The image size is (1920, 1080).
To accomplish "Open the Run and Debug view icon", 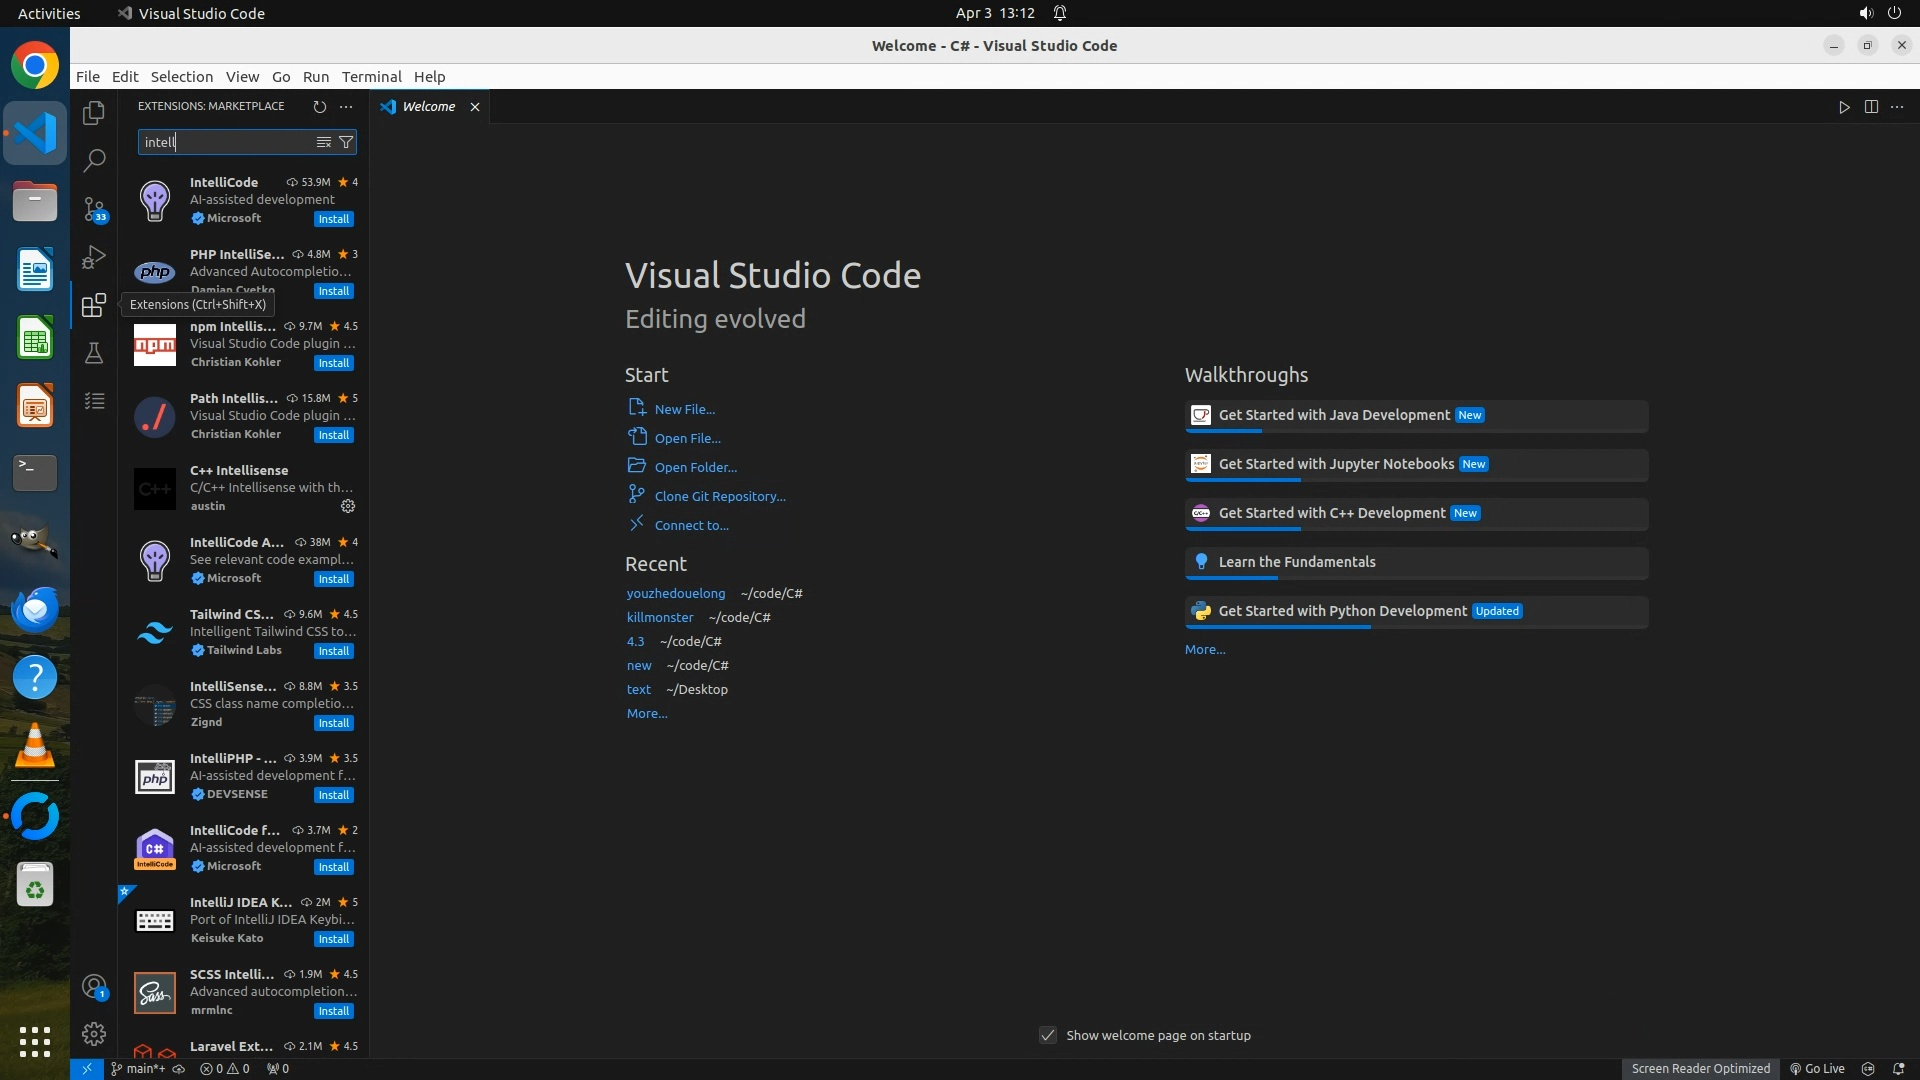I will click(94, 257).
